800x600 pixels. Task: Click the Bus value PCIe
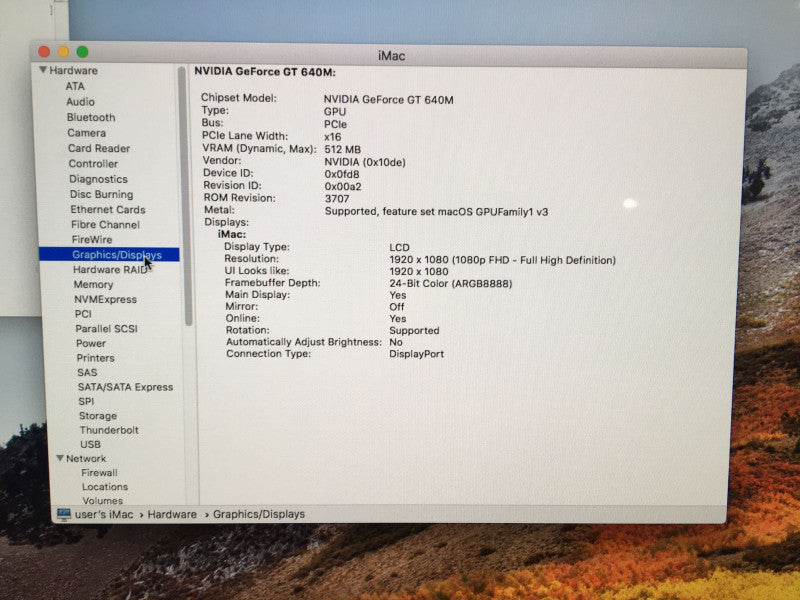coord(335,124)
